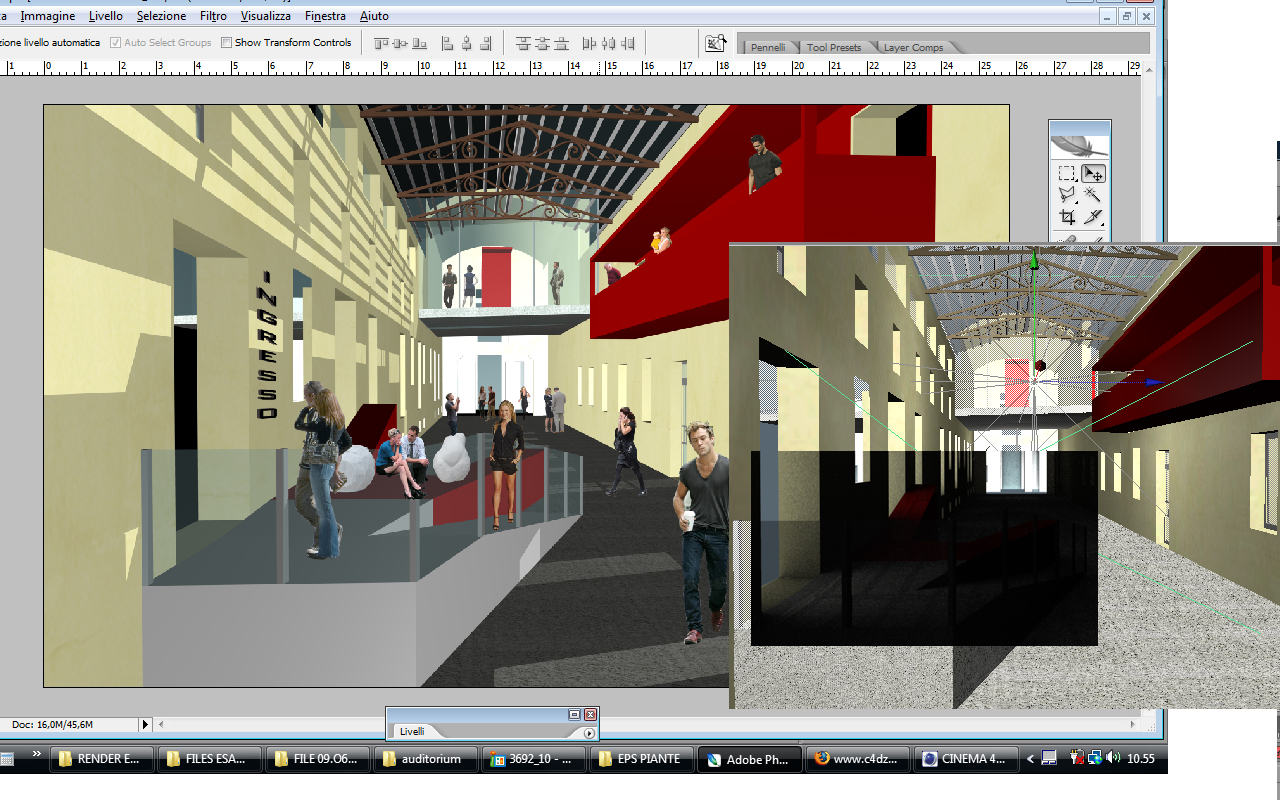The width and height of the screenshot is (1280, 800).
Task: Select the Move tool
Action: coord(1093,174)
